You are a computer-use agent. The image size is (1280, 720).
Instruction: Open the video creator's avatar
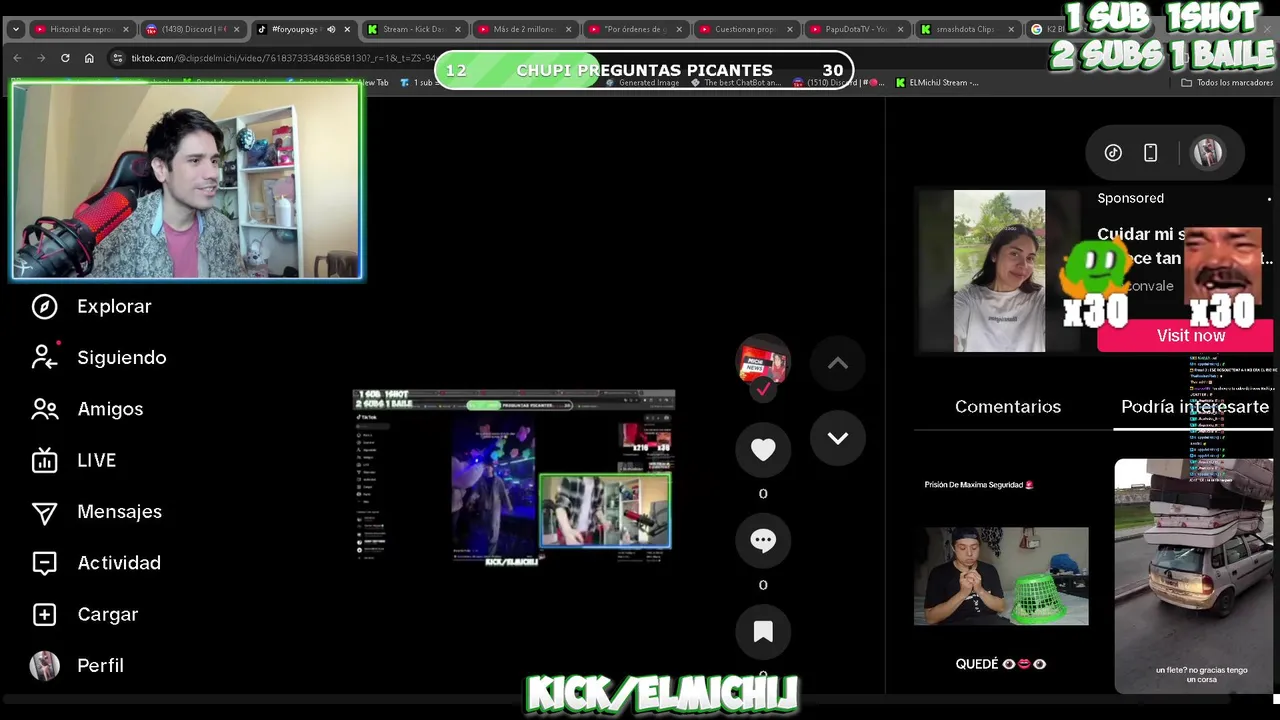[x=763, y=362]
